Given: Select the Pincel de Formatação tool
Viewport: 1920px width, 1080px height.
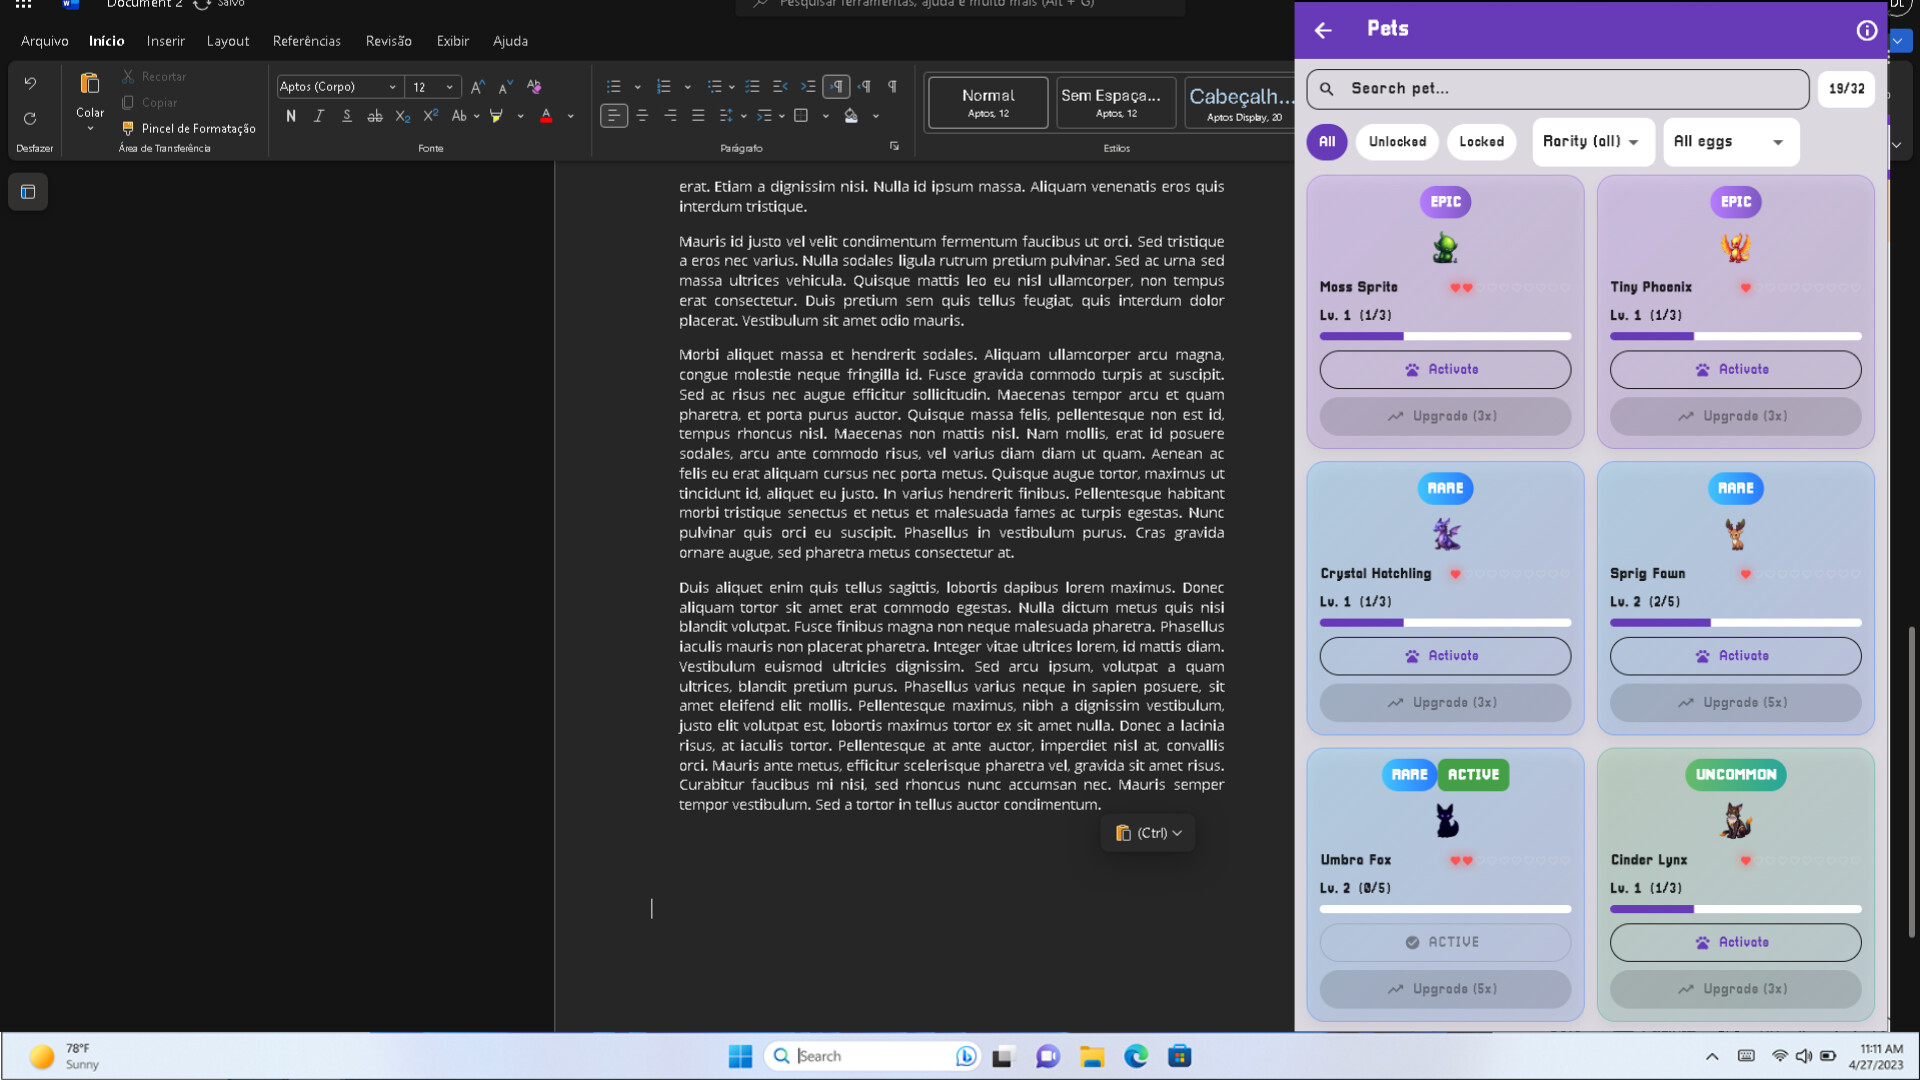Looking at the screenshot, I should 189,128.
